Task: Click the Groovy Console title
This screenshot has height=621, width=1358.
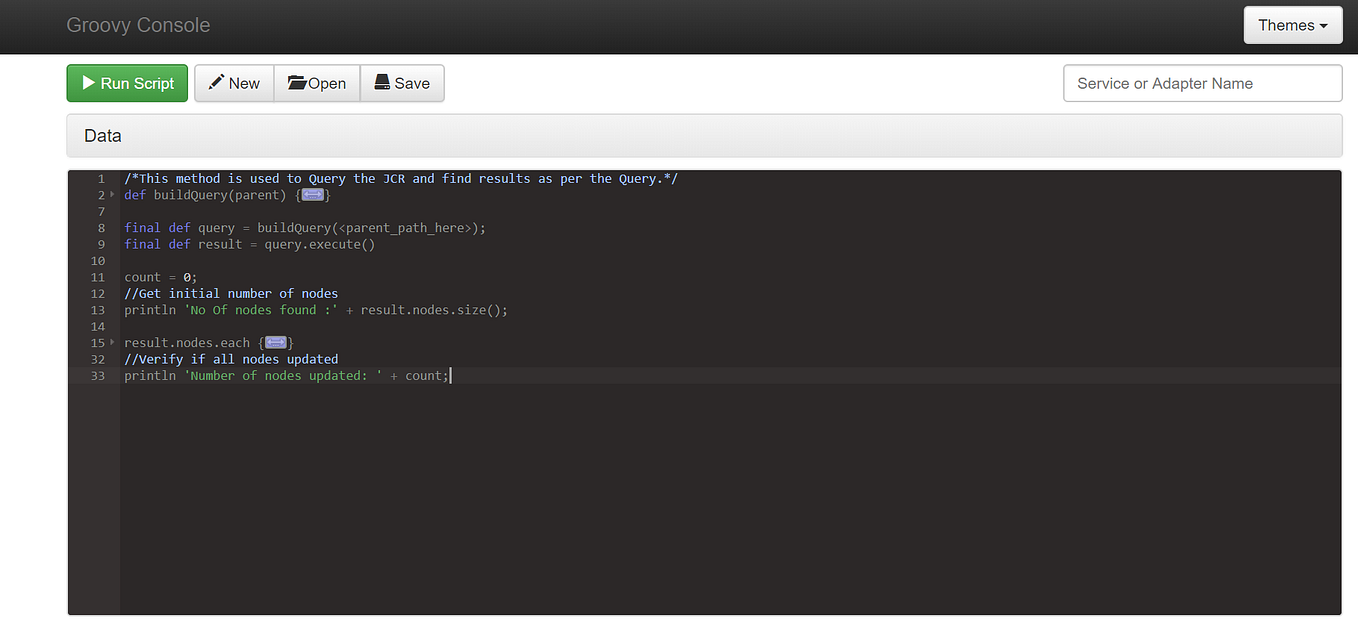Action: 138,25
